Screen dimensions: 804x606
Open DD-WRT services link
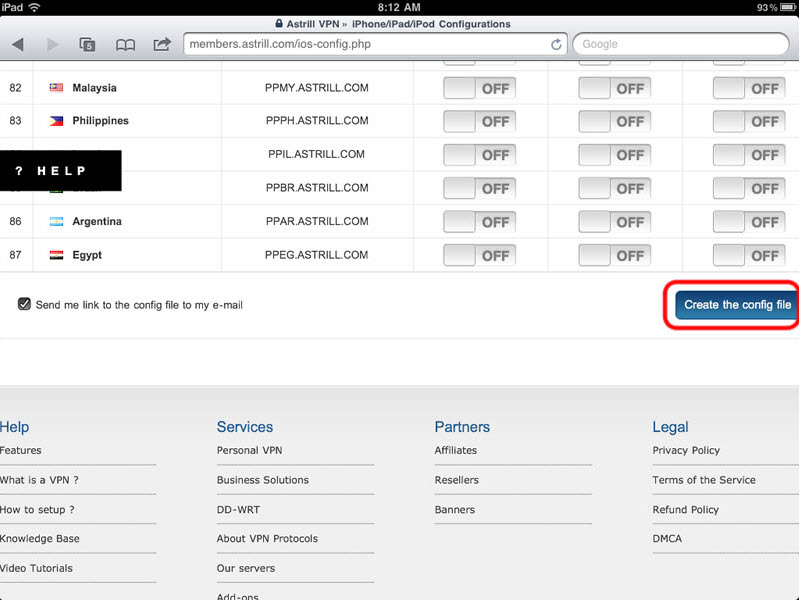click(x=238, y=510)
